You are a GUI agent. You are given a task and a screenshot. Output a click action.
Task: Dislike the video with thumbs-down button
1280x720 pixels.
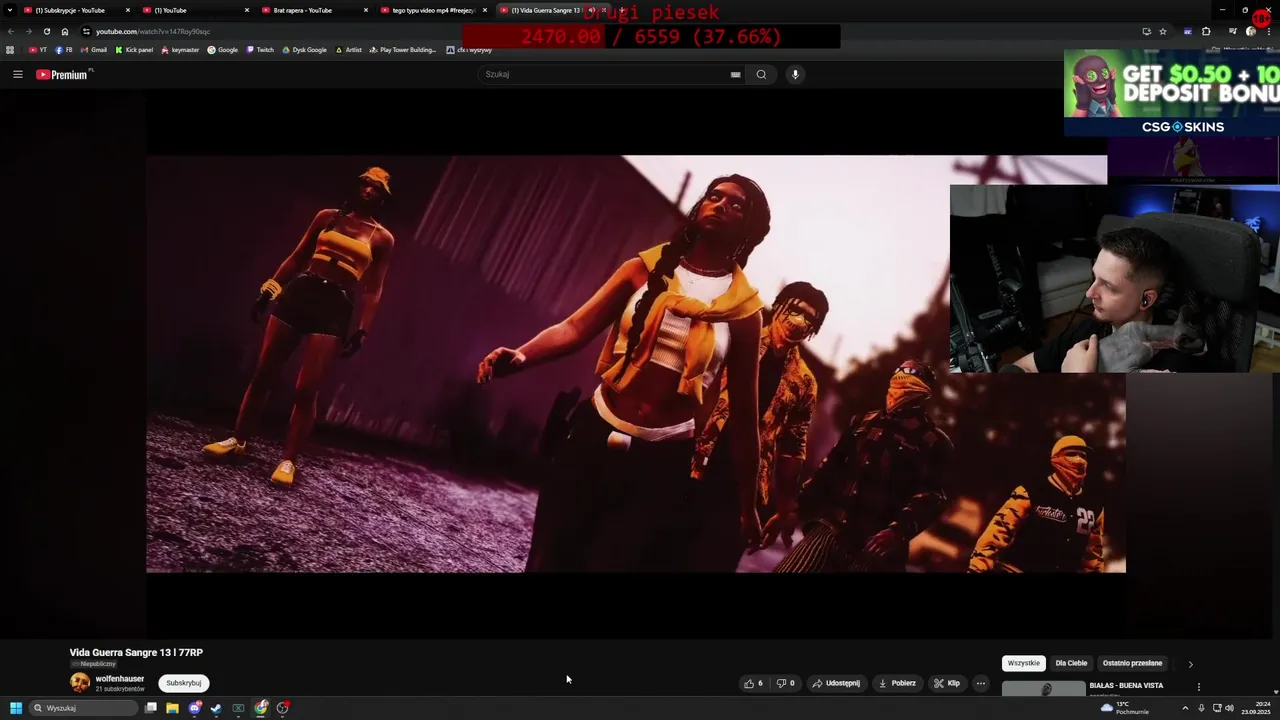pyautogui.click(x=786, y=683)
